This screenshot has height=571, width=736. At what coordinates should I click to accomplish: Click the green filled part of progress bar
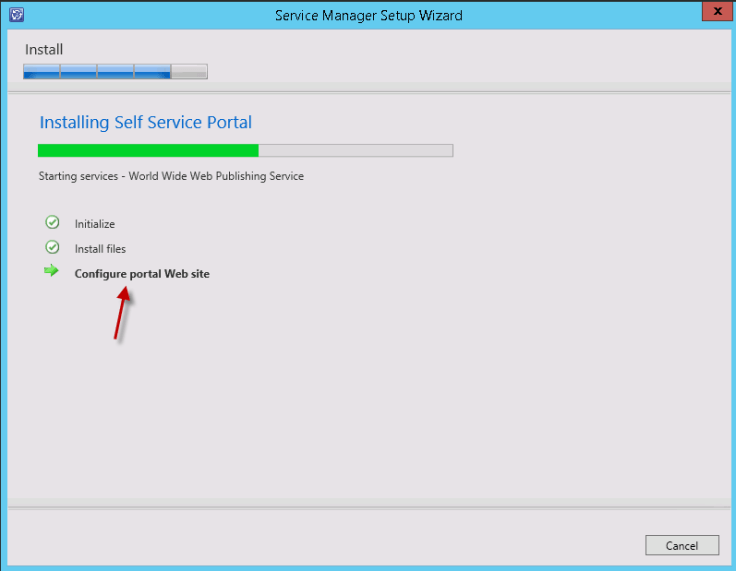point(148,151)
